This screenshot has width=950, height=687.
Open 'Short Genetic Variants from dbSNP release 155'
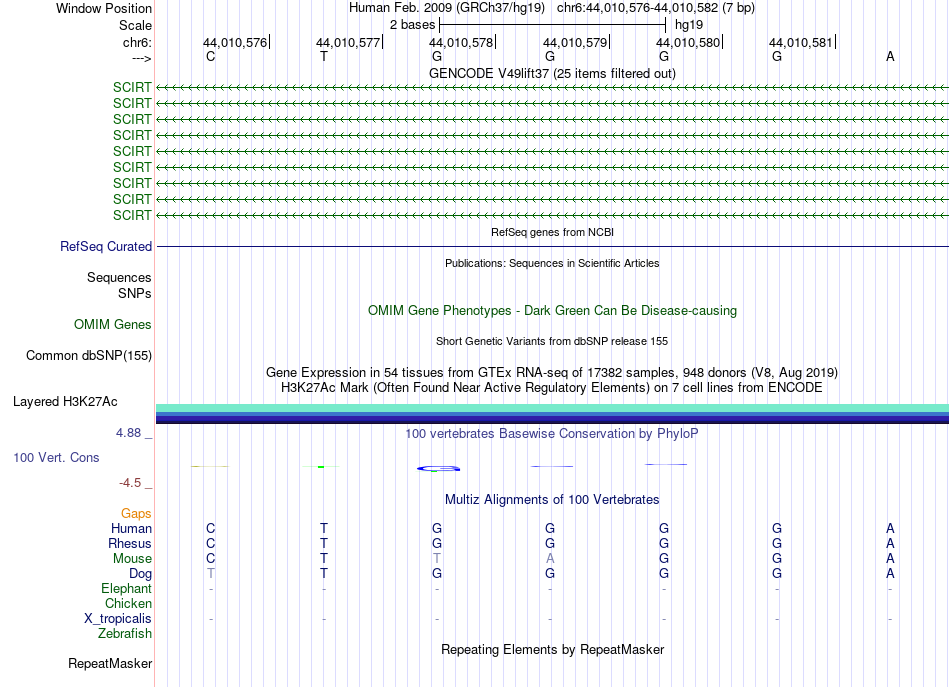(552, 341)
